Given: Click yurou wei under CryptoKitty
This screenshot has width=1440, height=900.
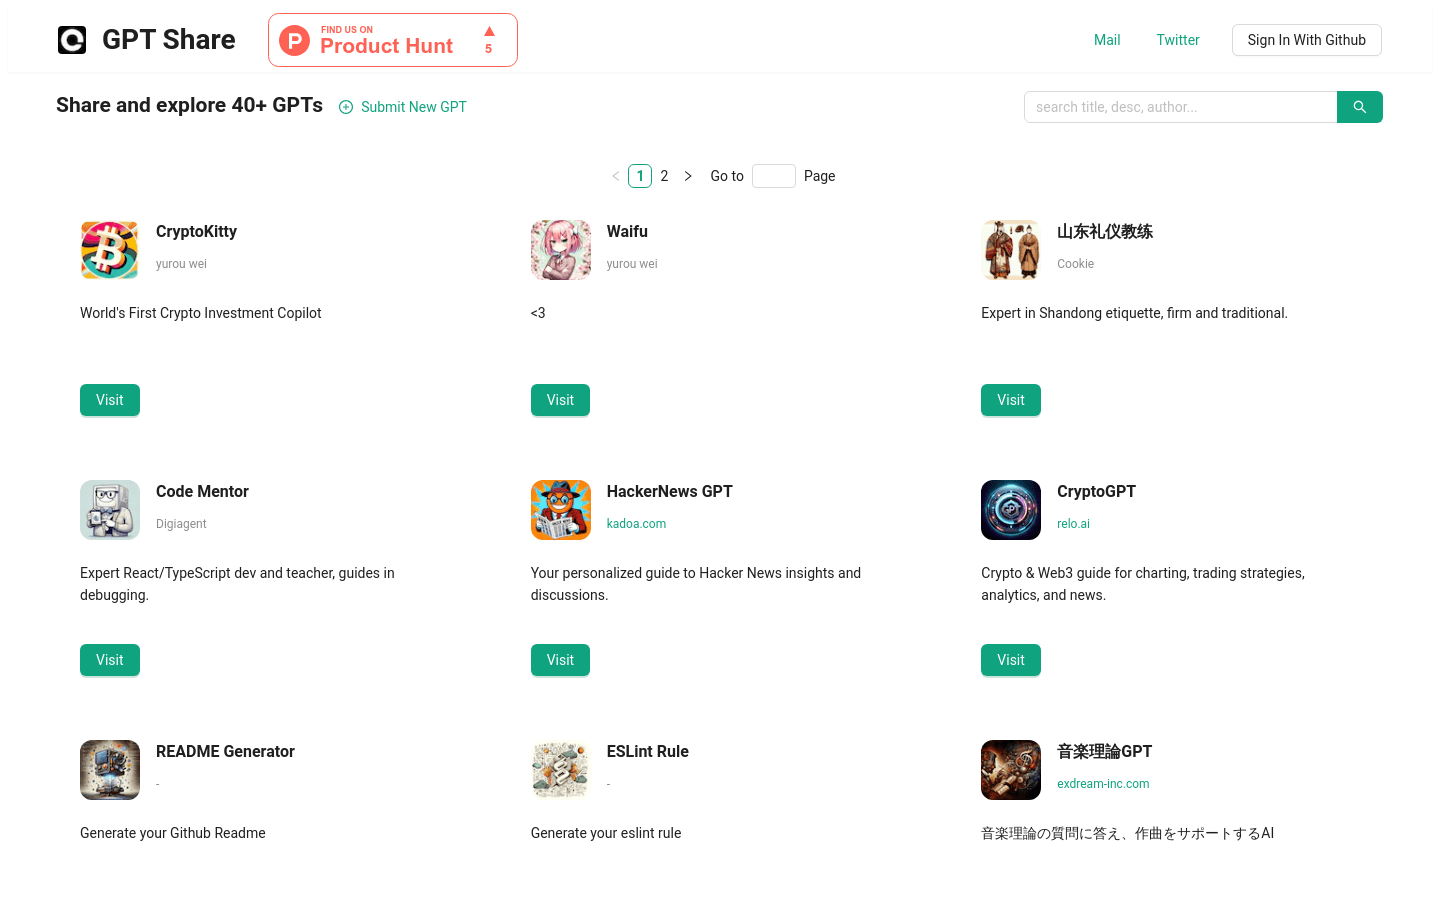Looking at the screenshot, I should coord(181,264).
